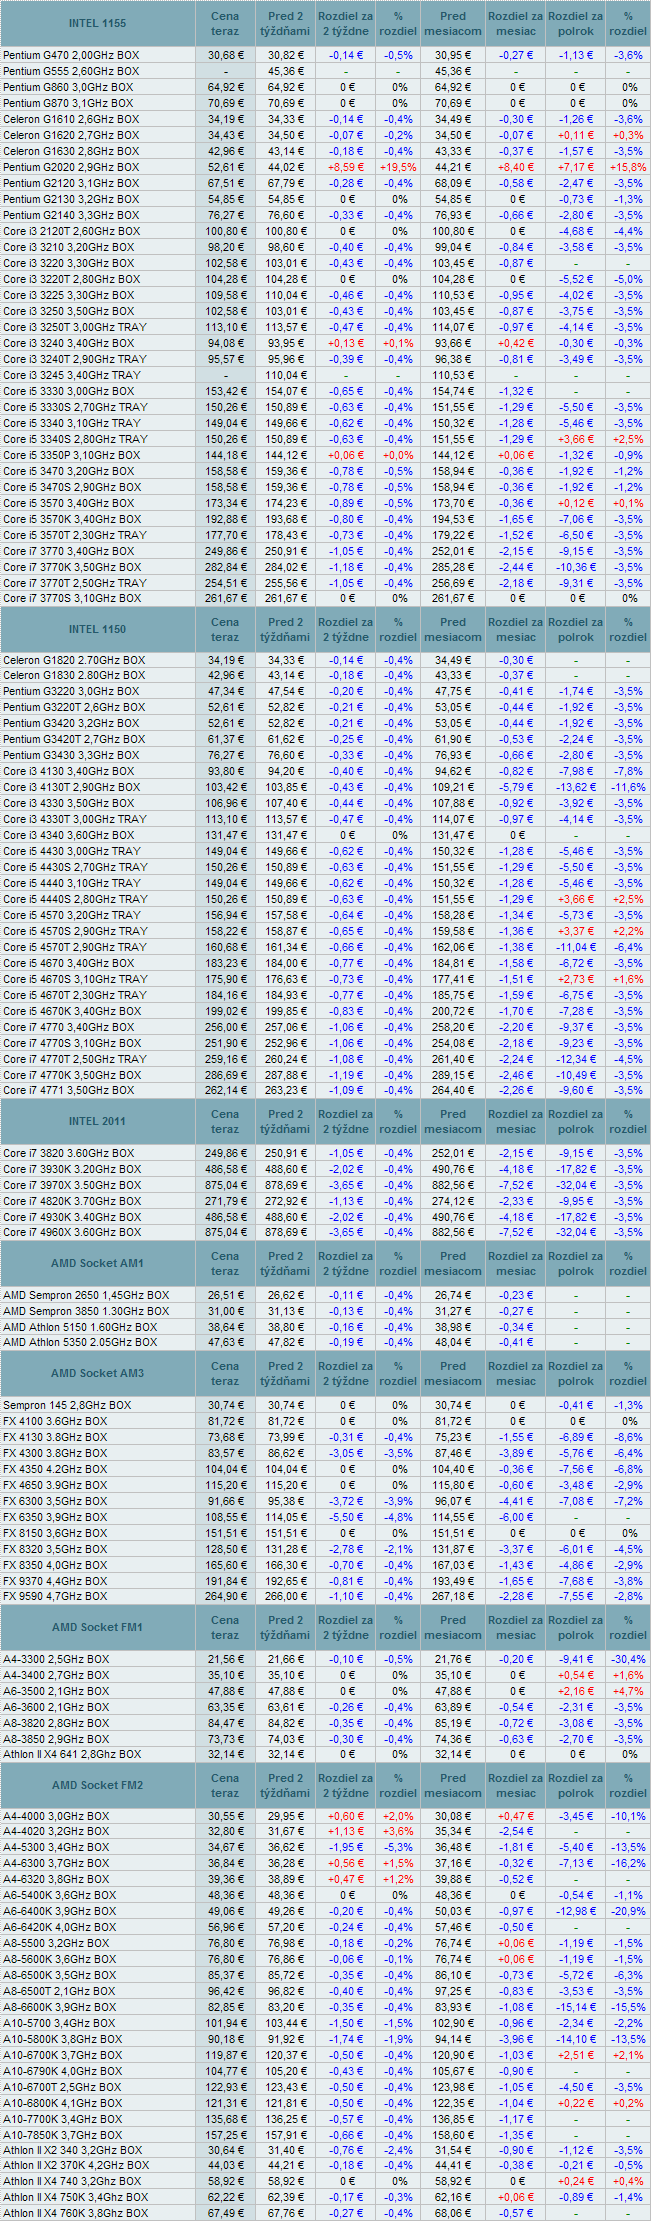Select Core i7 3820 3.60GHz BOX name
This screenshot has height=2221, width=651.
coord(69,1153)
